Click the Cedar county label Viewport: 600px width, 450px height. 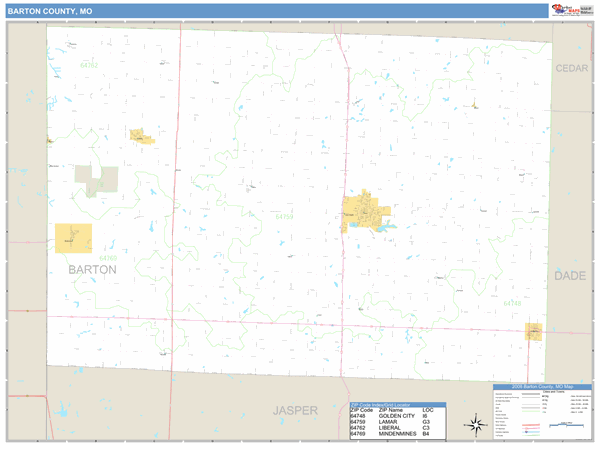tap(574, 68)
